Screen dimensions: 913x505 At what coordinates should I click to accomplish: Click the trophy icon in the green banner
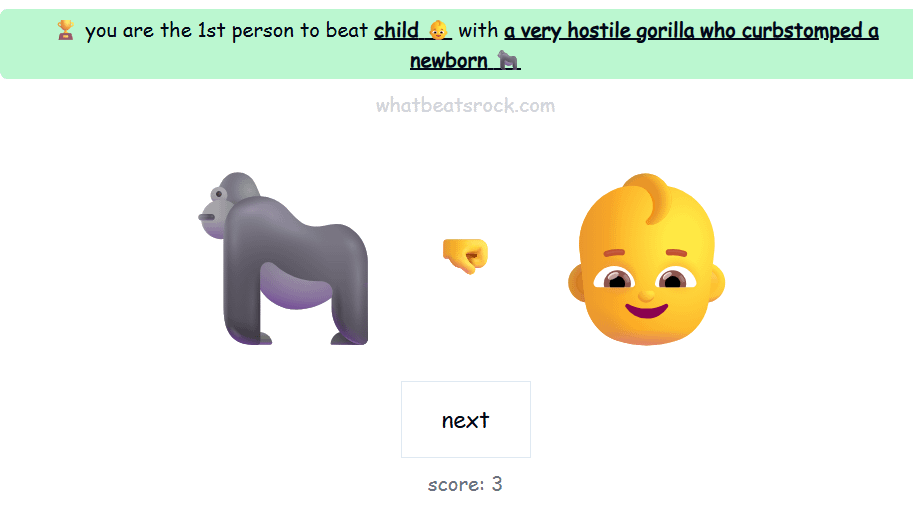[x=65, y=30]
